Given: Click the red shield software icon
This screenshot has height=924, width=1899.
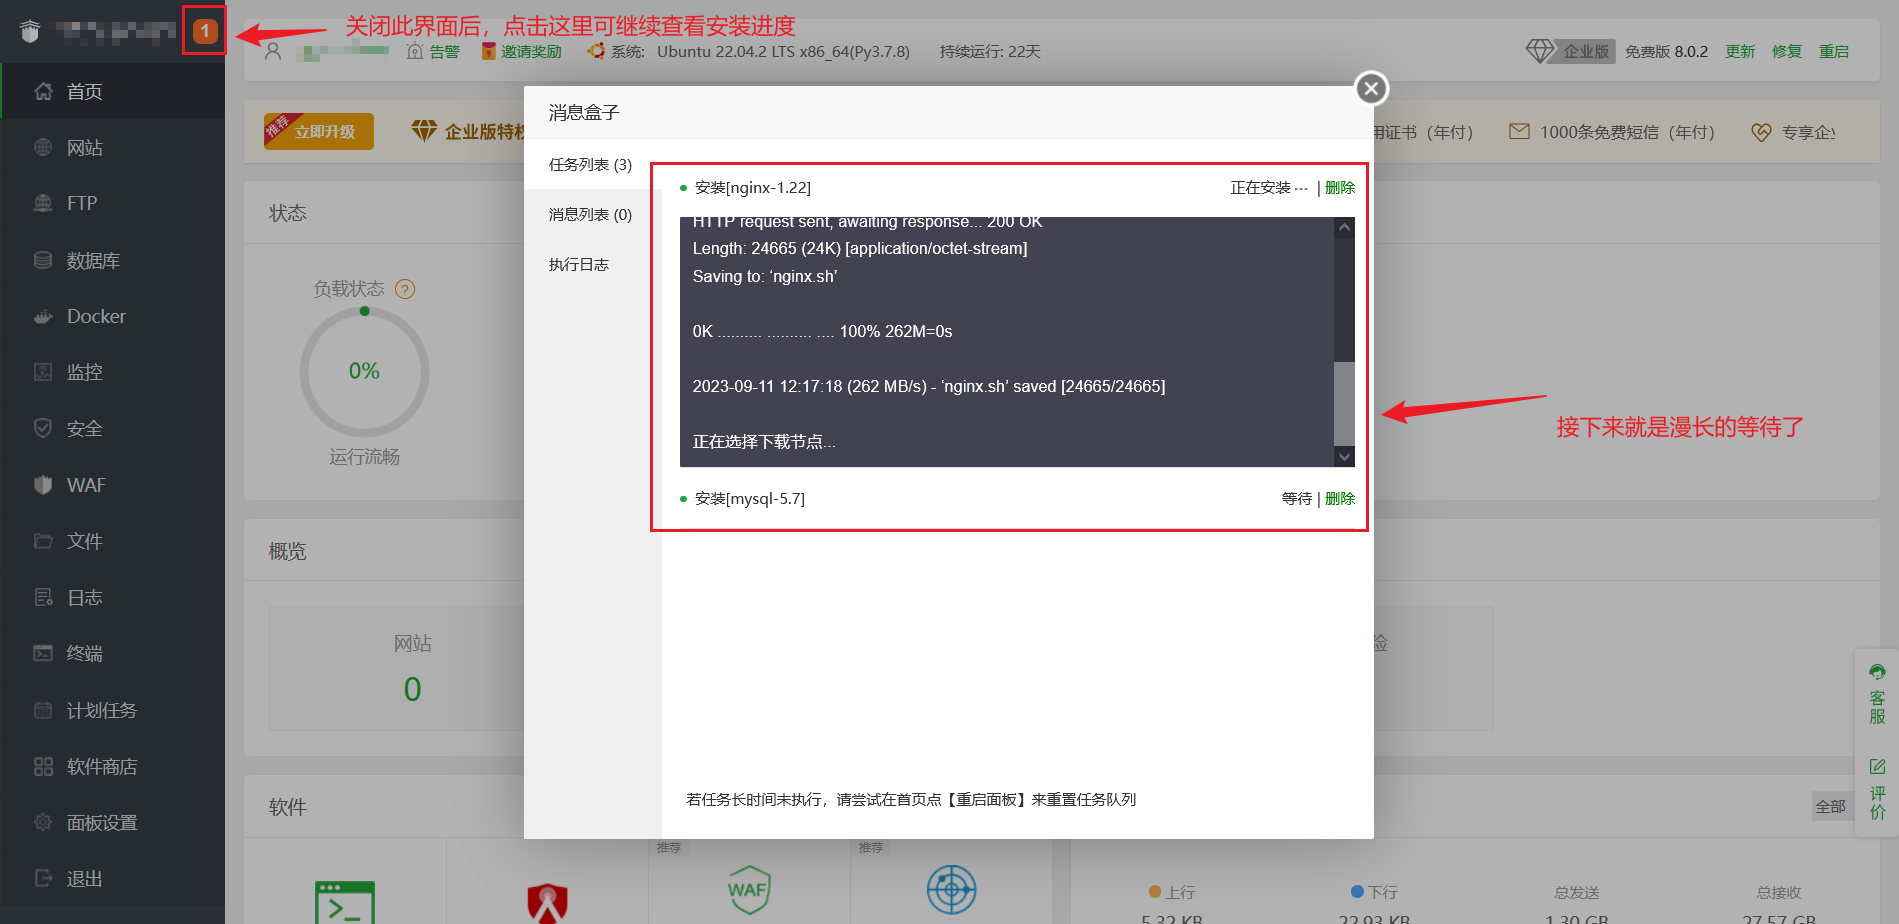Looking at the screenshot, I should (548, 903).
